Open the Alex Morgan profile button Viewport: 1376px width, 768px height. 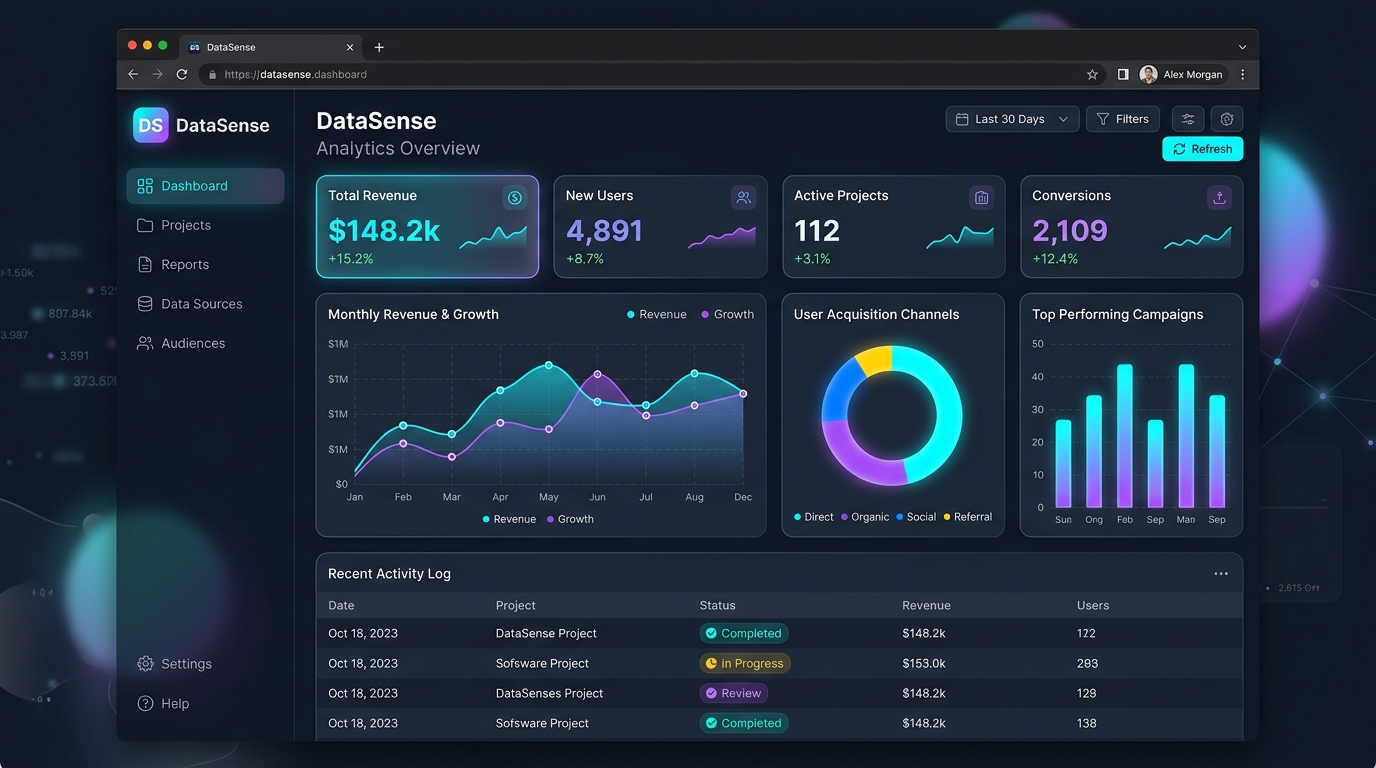click(1181, 74)
